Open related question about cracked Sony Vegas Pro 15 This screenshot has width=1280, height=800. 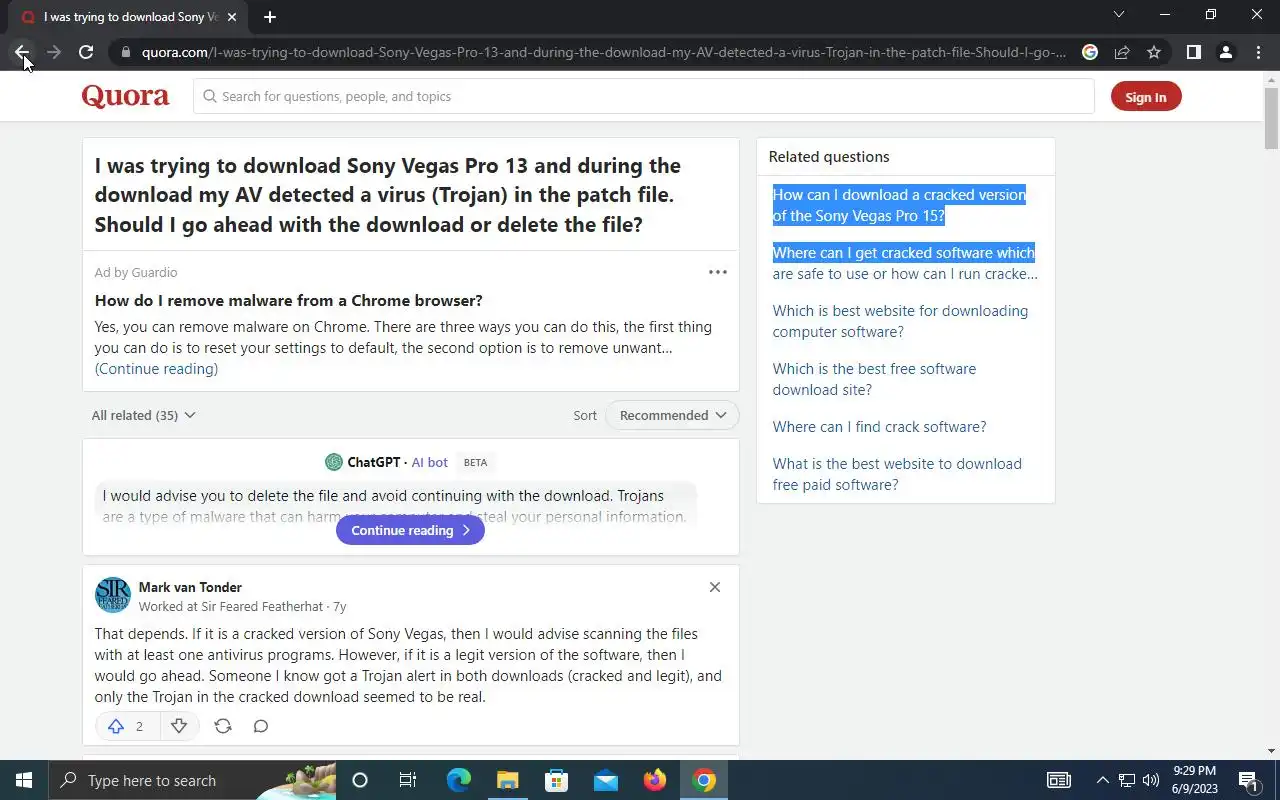click(x=899, y=205)
